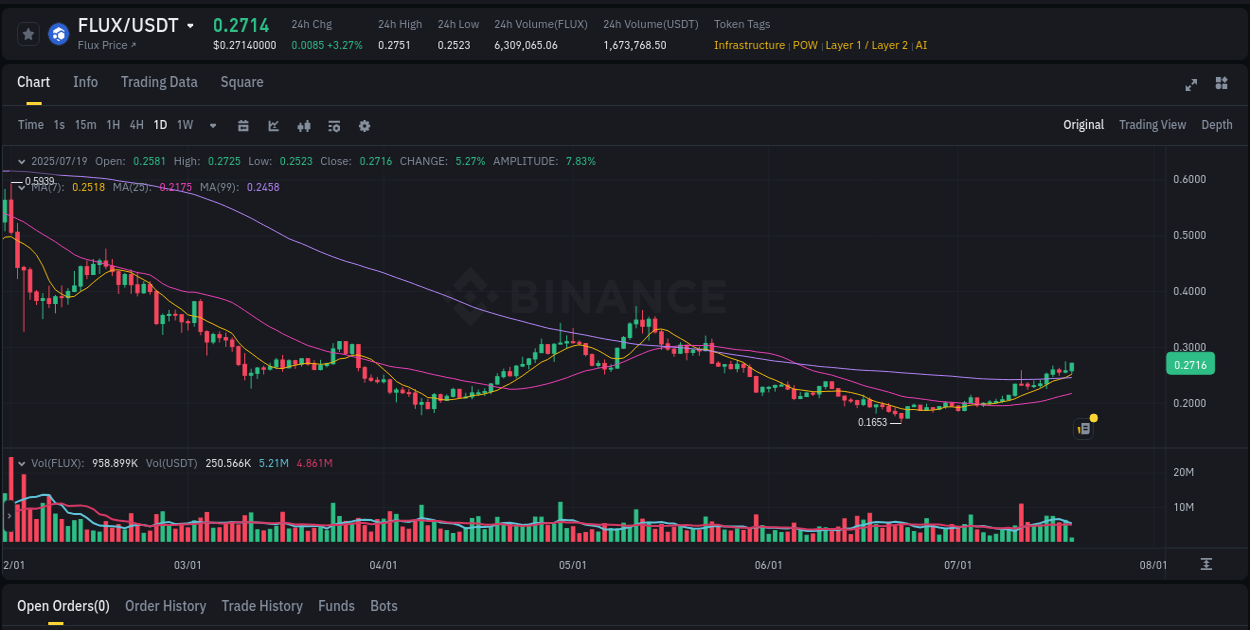This screenshot has width=1250, height=630.
Task: Select the candlestick chart style icon
Action: coord(303,125)
